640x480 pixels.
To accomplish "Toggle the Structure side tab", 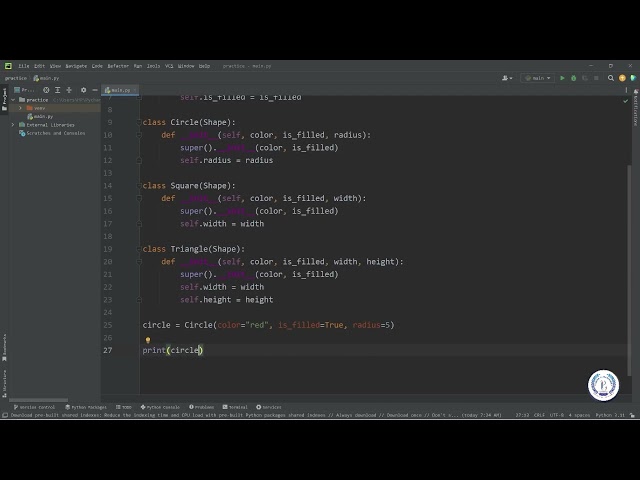I will click(x=4, y=383).
